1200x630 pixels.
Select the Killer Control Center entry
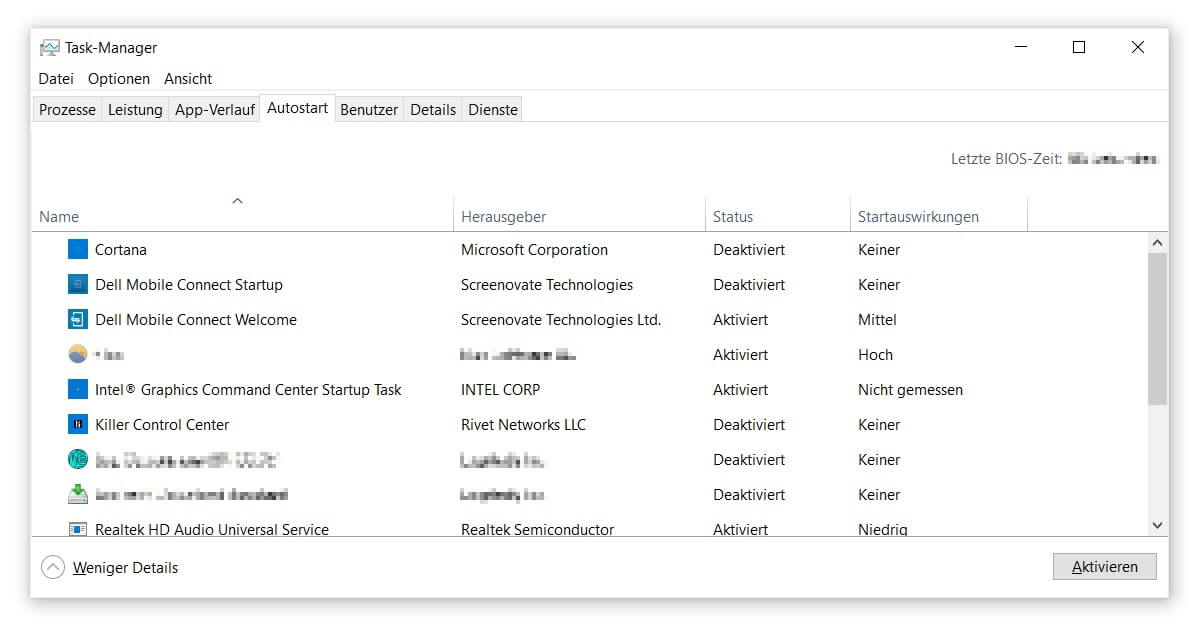162,424
